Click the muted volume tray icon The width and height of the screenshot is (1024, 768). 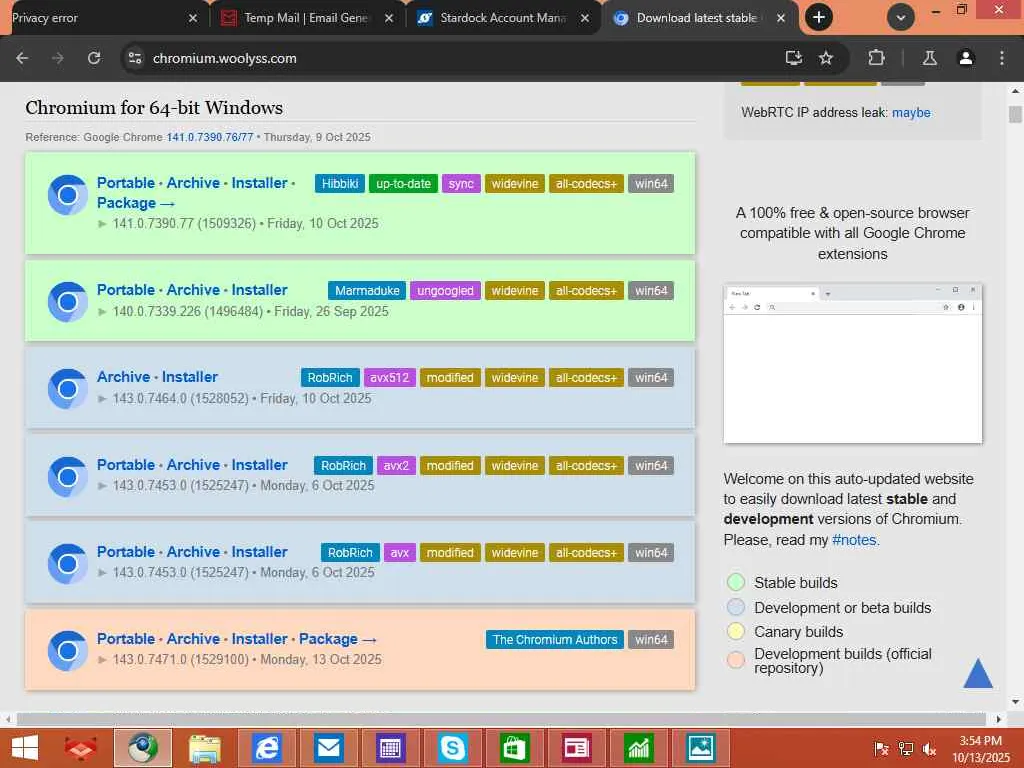(929, 749)
